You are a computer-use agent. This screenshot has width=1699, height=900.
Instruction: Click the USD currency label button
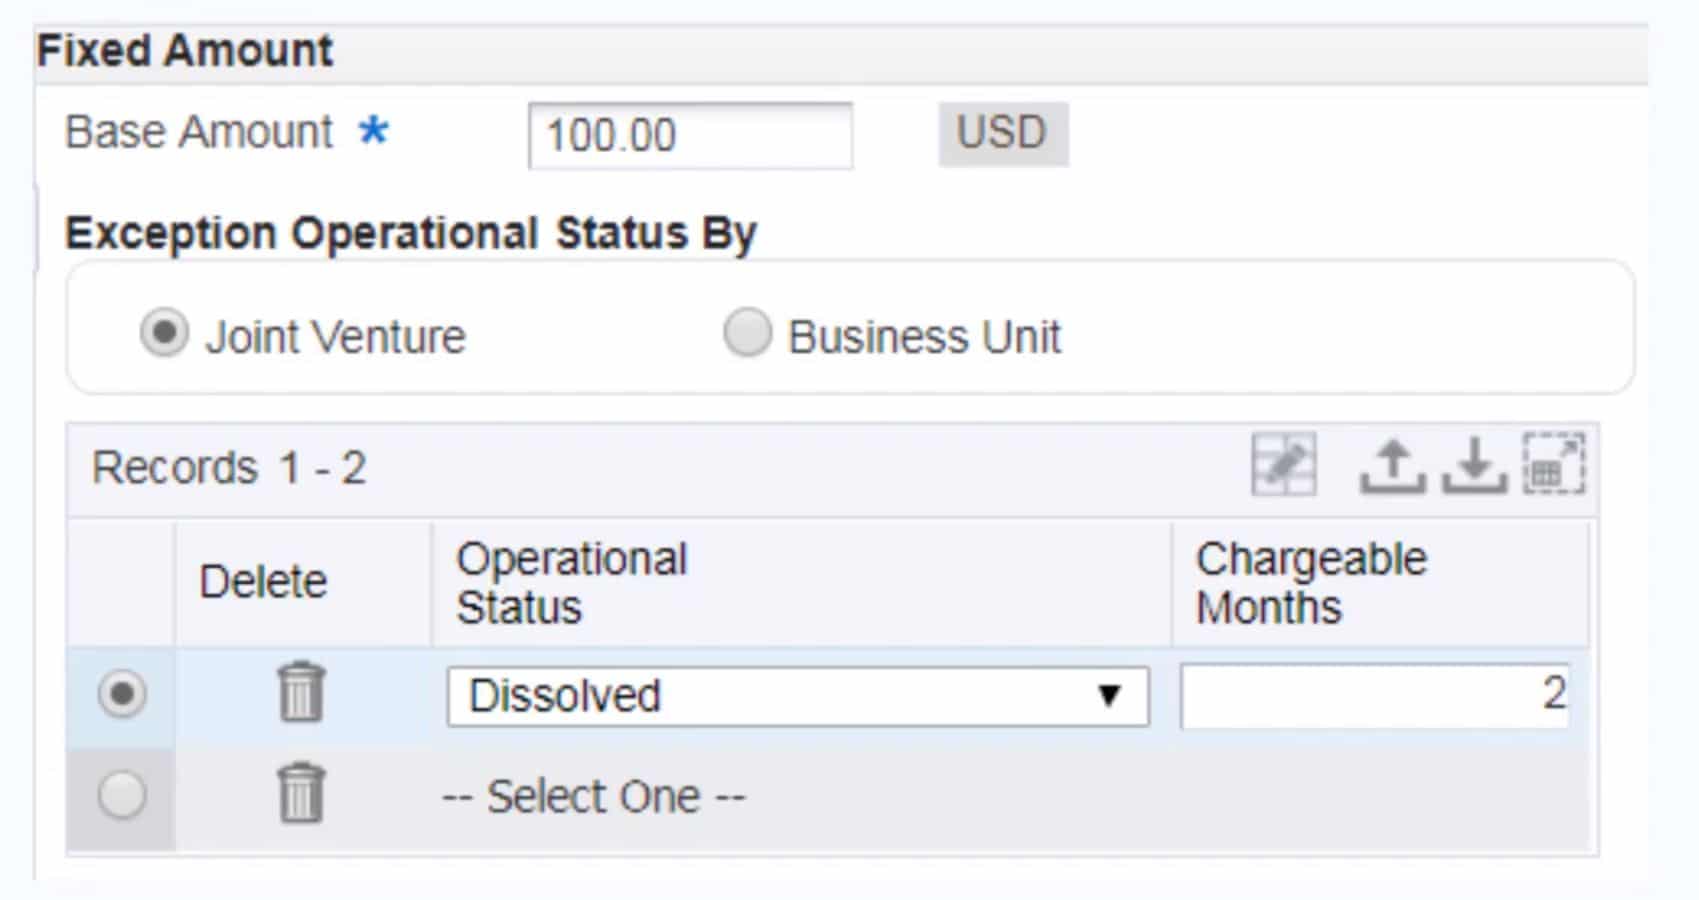point(1002,133)
